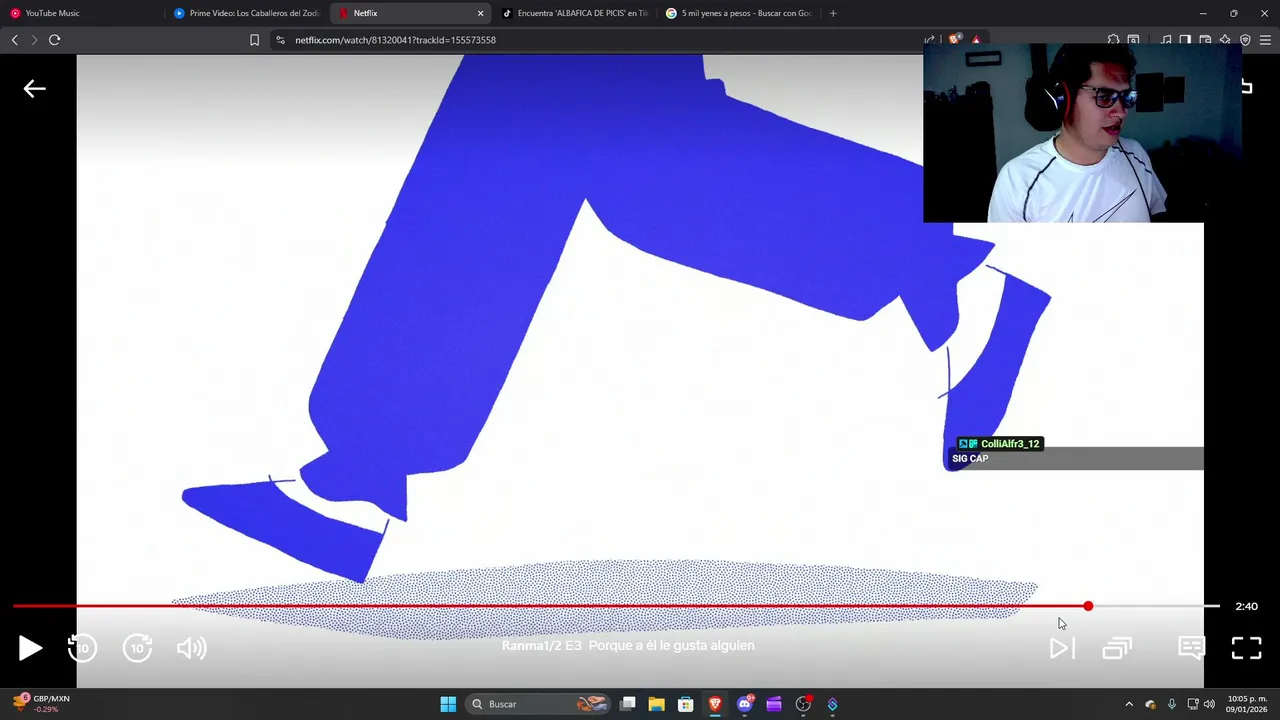Open the browser hamburger menu

(x=1265, y=40)
